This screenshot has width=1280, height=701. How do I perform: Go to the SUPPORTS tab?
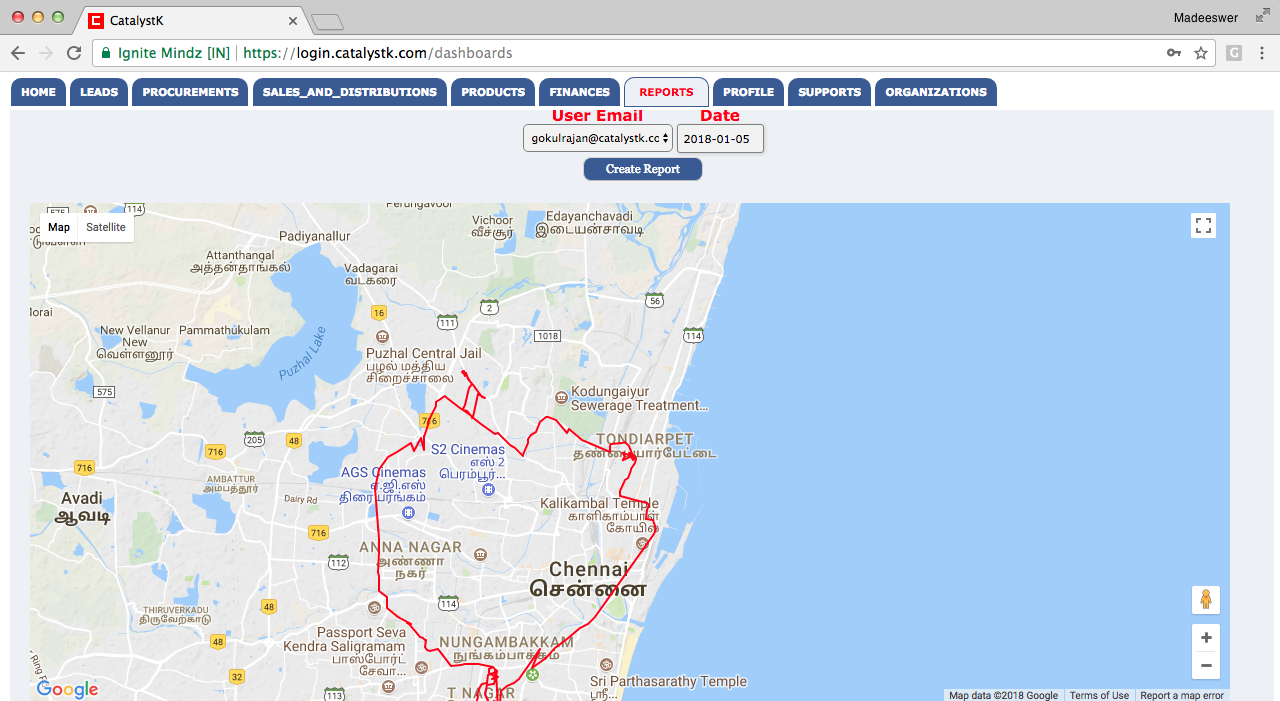tap(830, 92)
